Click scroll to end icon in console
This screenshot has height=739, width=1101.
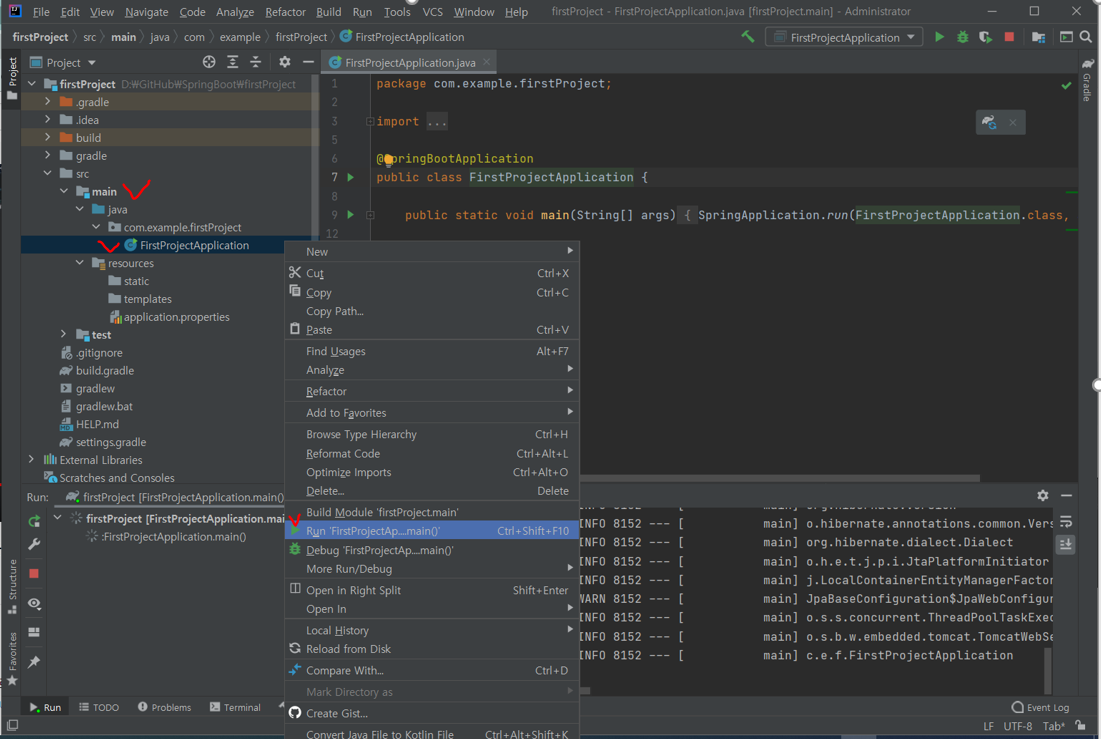[x=1066, y=544]
